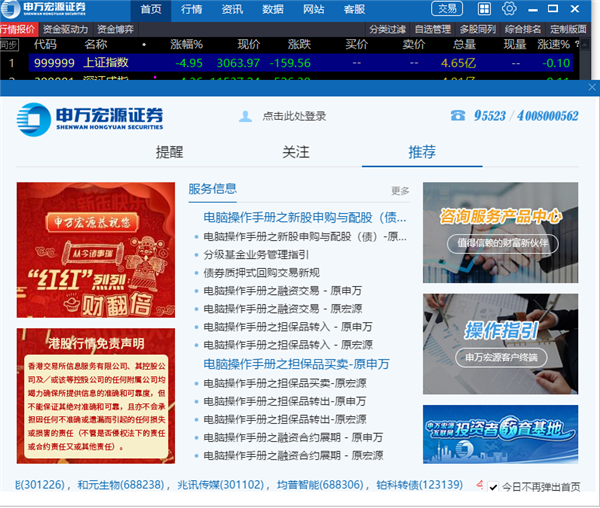The height and width of the screenshot is (508, 600).
Task: Open highlighted 电脑操作手册之新股申购与配股 headline
Action: [305, 217]
